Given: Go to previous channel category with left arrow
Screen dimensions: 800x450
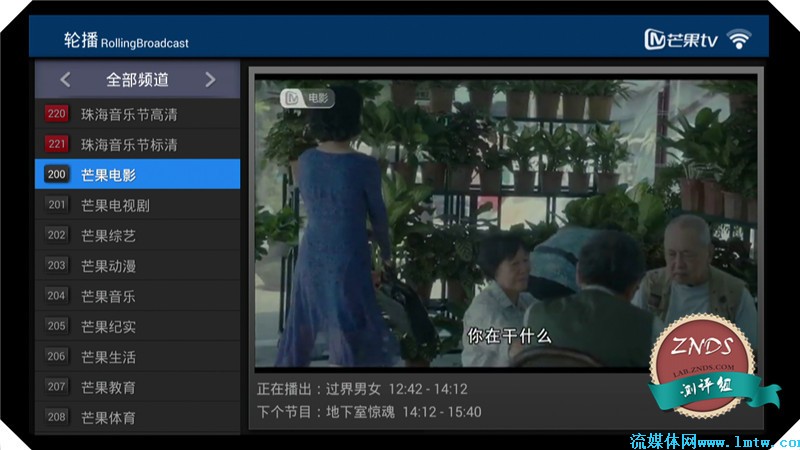Looking at the screenshot, I should tap(65, 80).
